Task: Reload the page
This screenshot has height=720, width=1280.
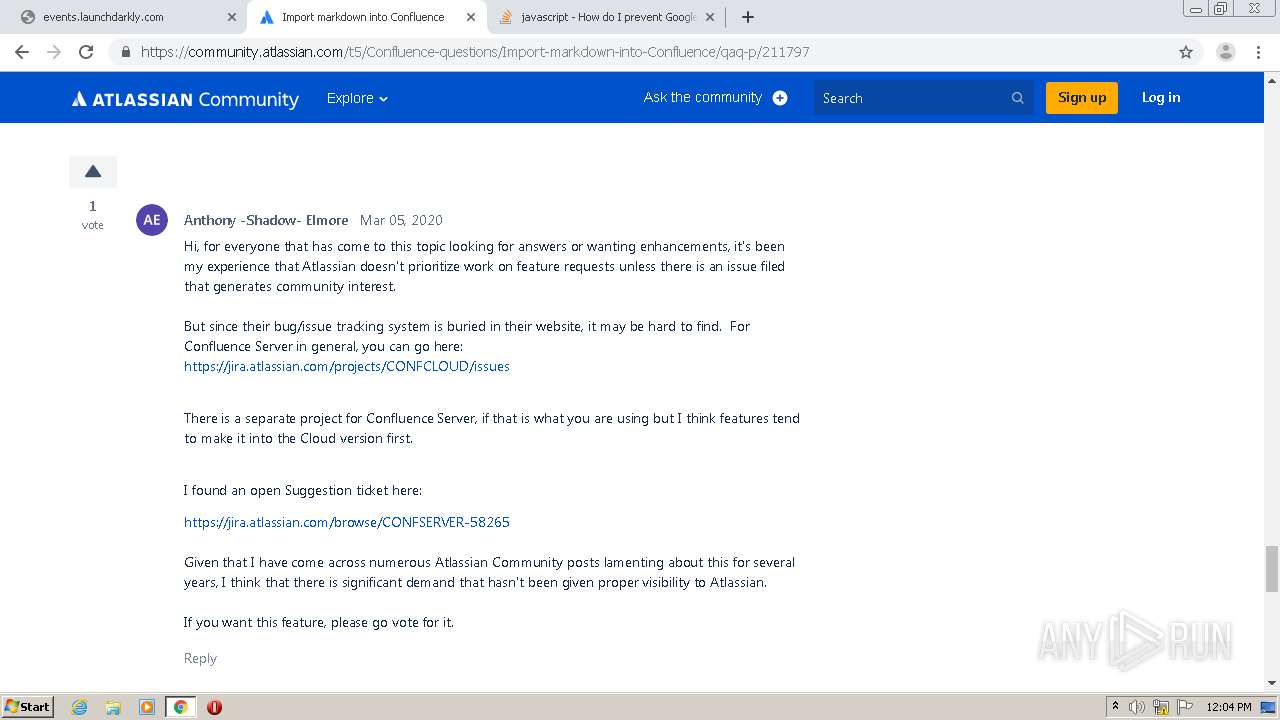Action: 86,52
